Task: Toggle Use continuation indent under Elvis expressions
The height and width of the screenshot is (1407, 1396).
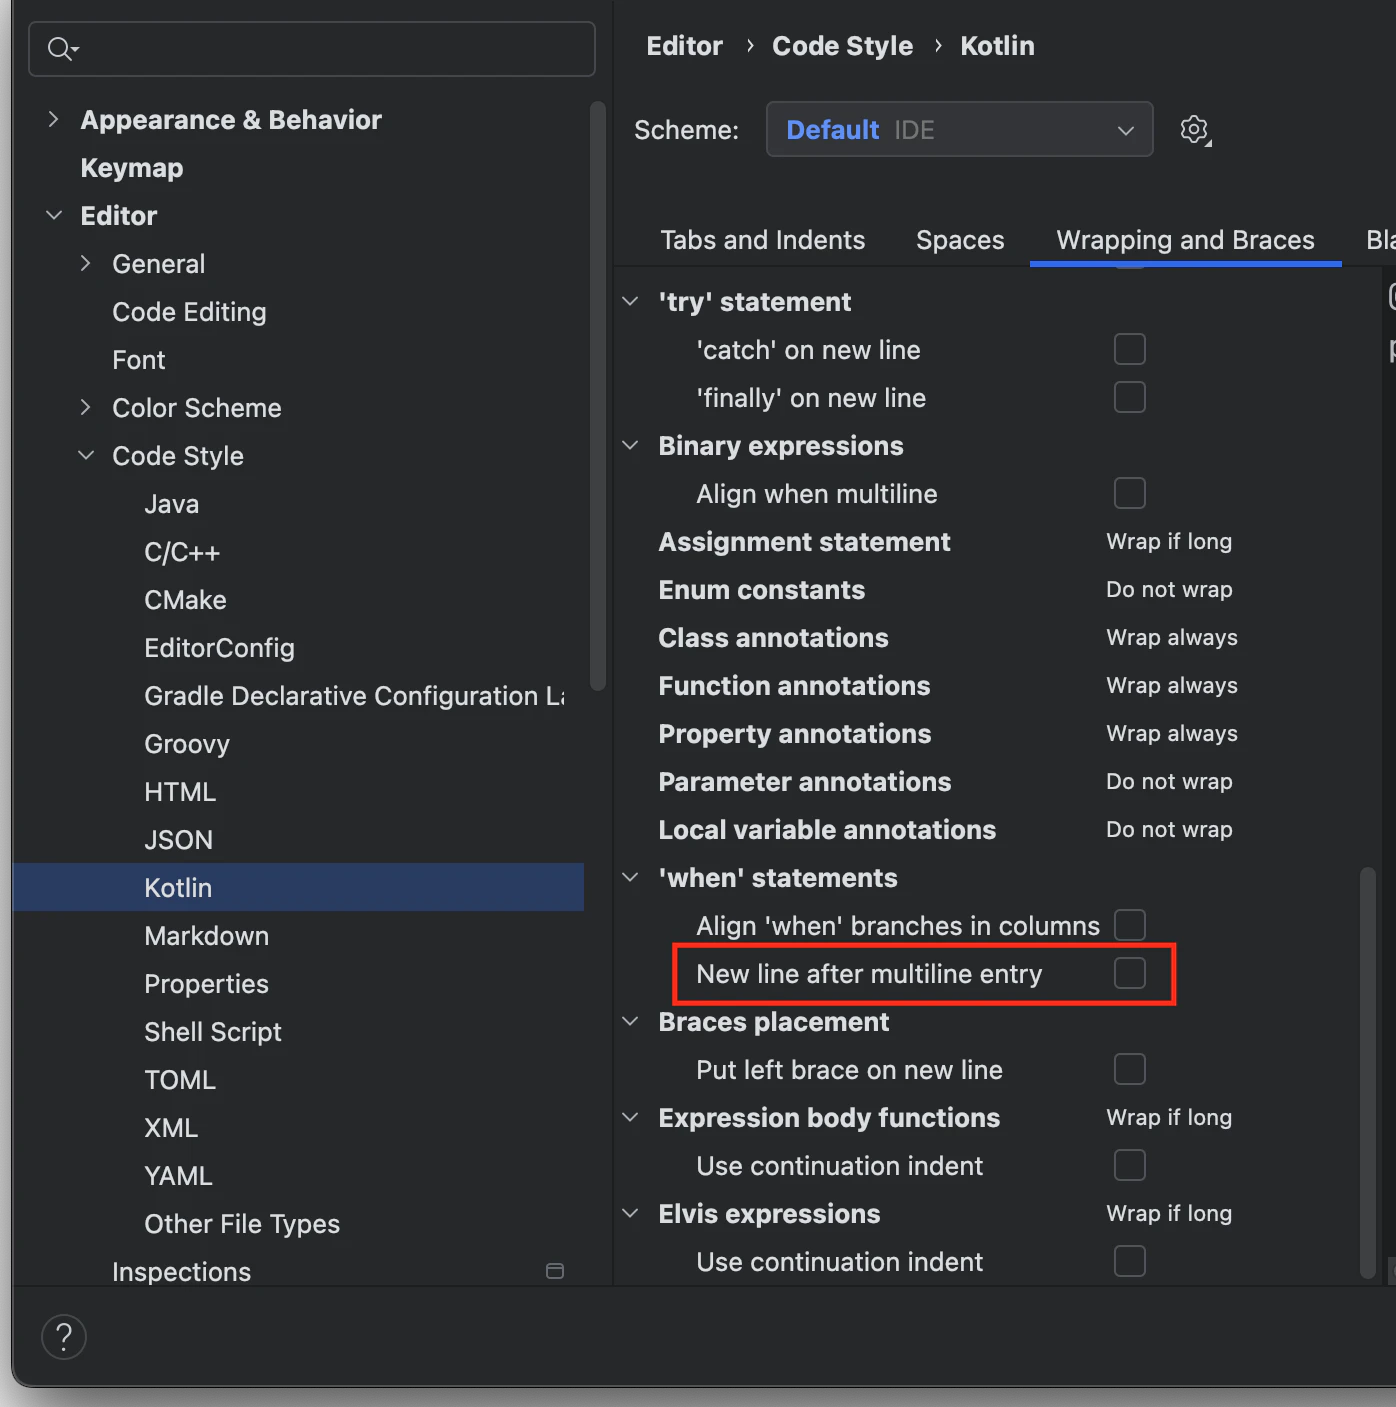Action: coord(1130,1262)
